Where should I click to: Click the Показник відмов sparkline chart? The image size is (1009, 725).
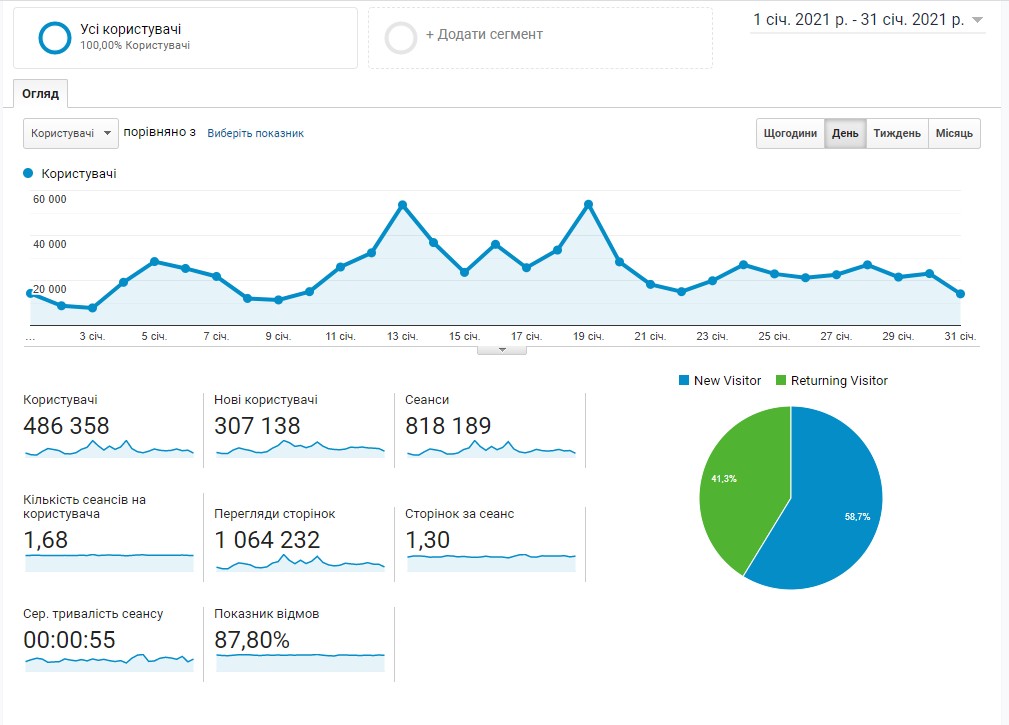coord(300,660)
